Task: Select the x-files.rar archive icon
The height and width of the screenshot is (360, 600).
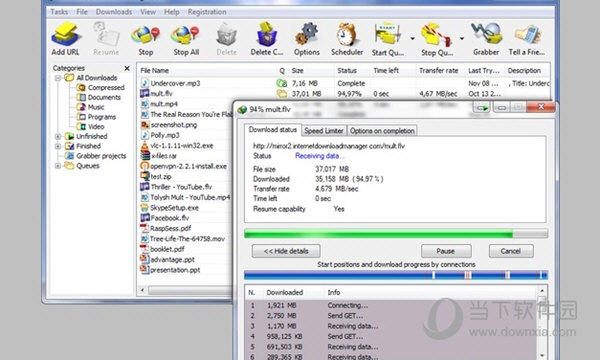Action: pyautogui.click(x=145, y=156)
